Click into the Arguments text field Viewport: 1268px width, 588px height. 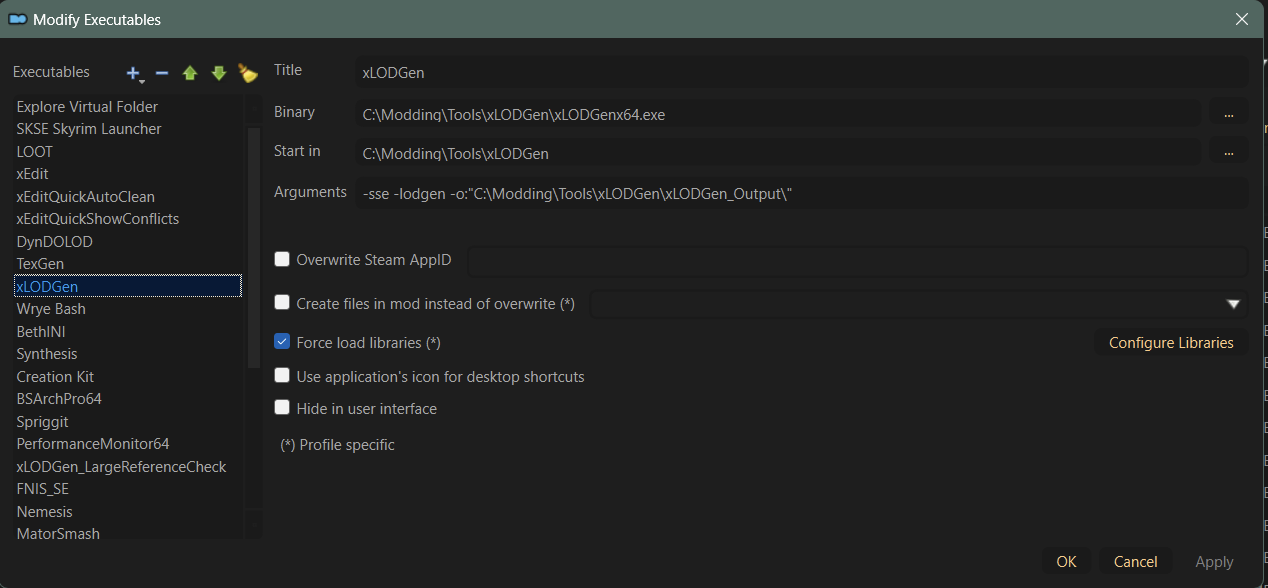800,193
